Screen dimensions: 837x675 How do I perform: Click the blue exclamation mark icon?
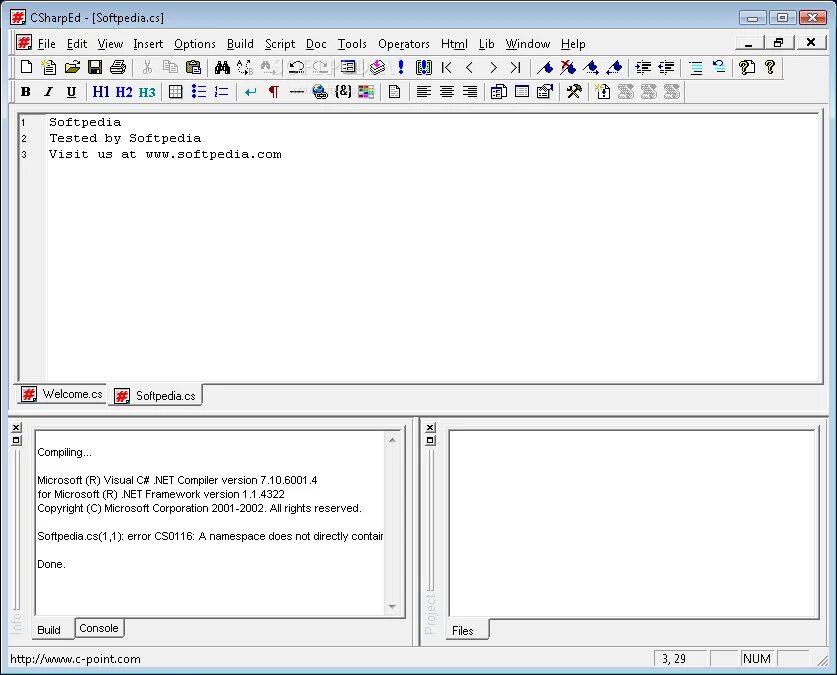400,67
